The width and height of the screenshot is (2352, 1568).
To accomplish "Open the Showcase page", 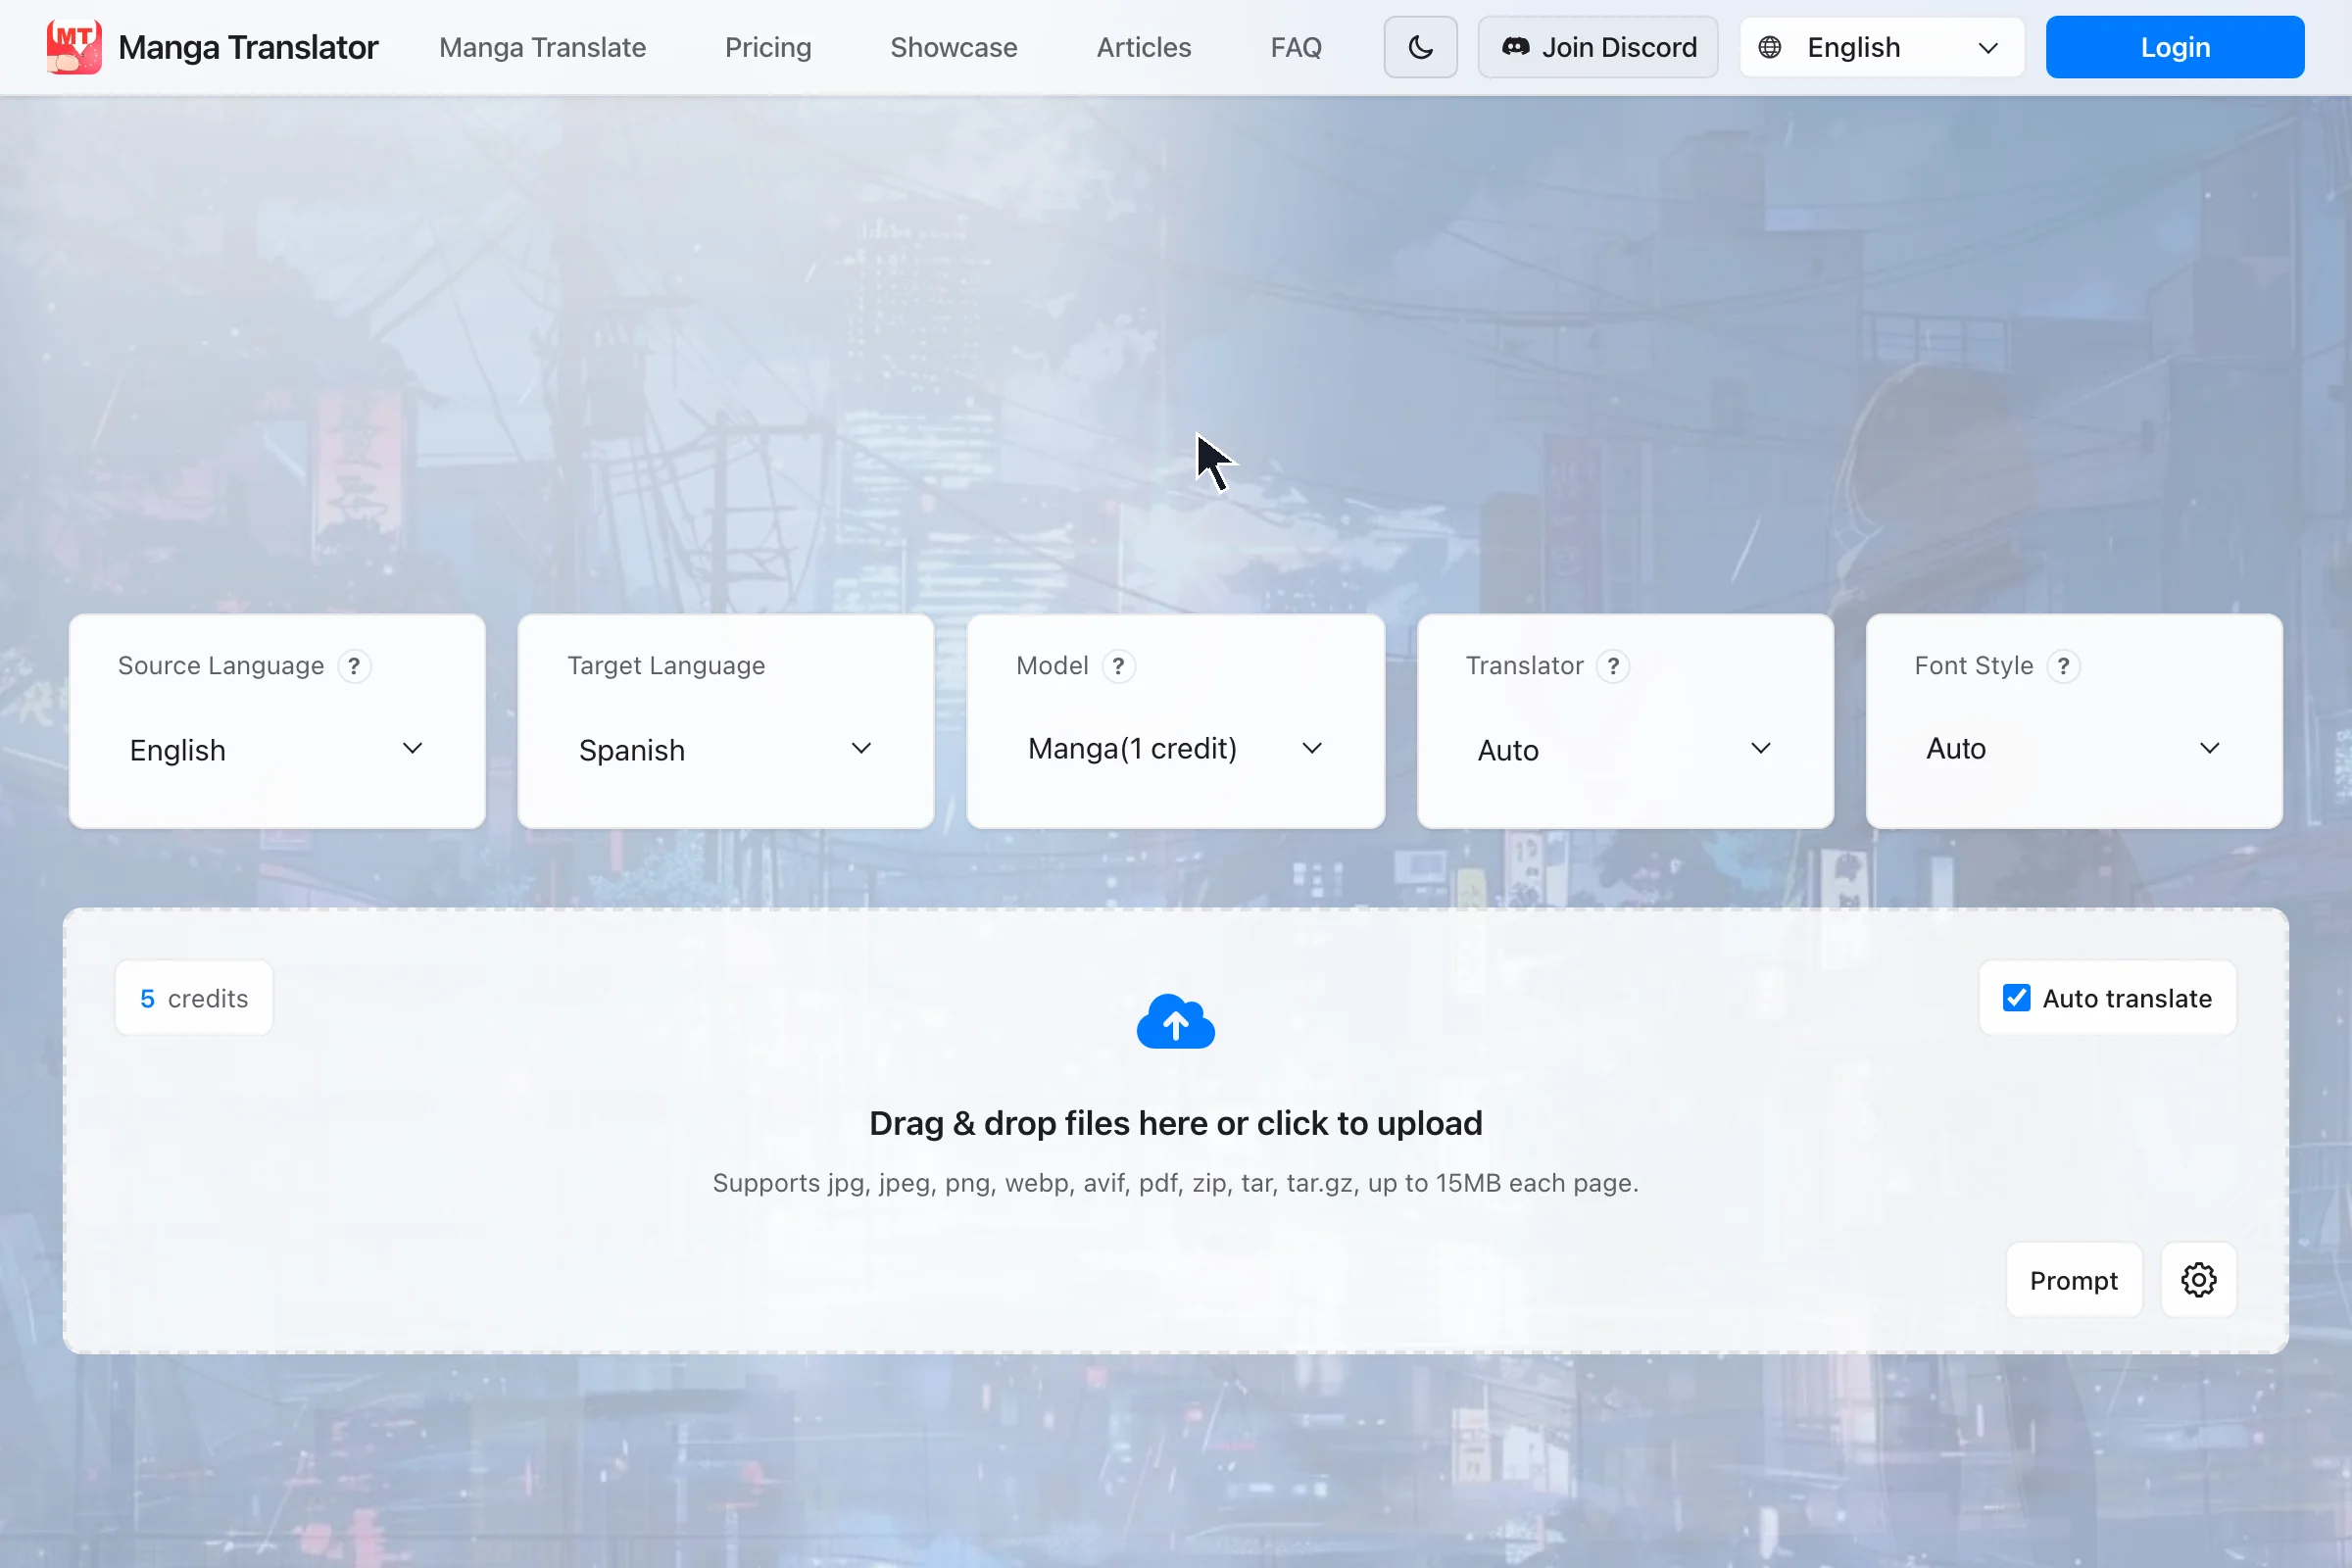I will point(954,47).
